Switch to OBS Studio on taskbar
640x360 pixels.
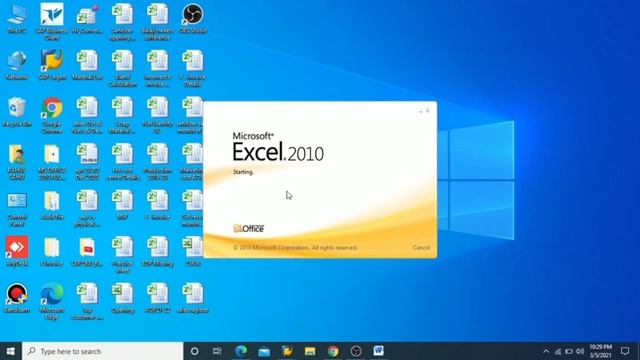356,351
